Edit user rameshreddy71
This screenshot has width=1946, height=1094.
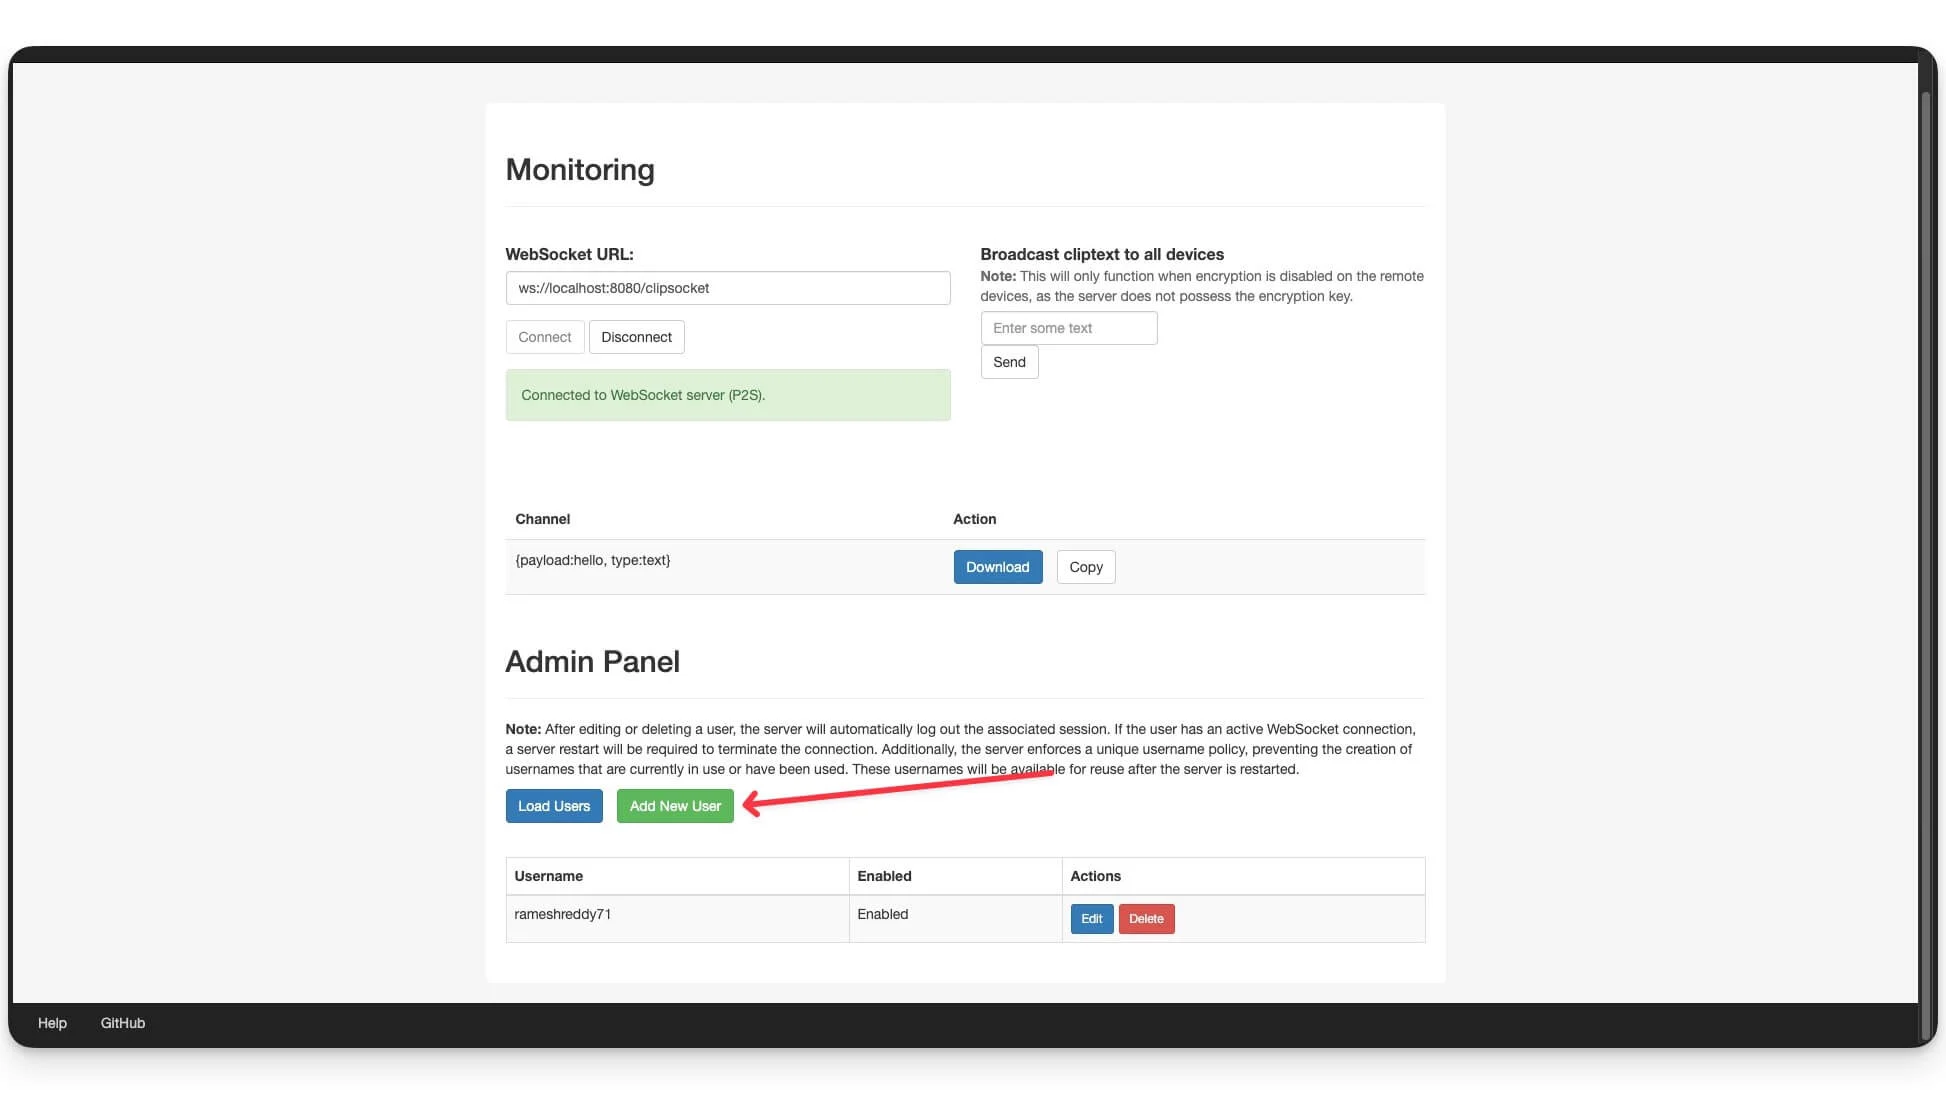point(1091,919)
